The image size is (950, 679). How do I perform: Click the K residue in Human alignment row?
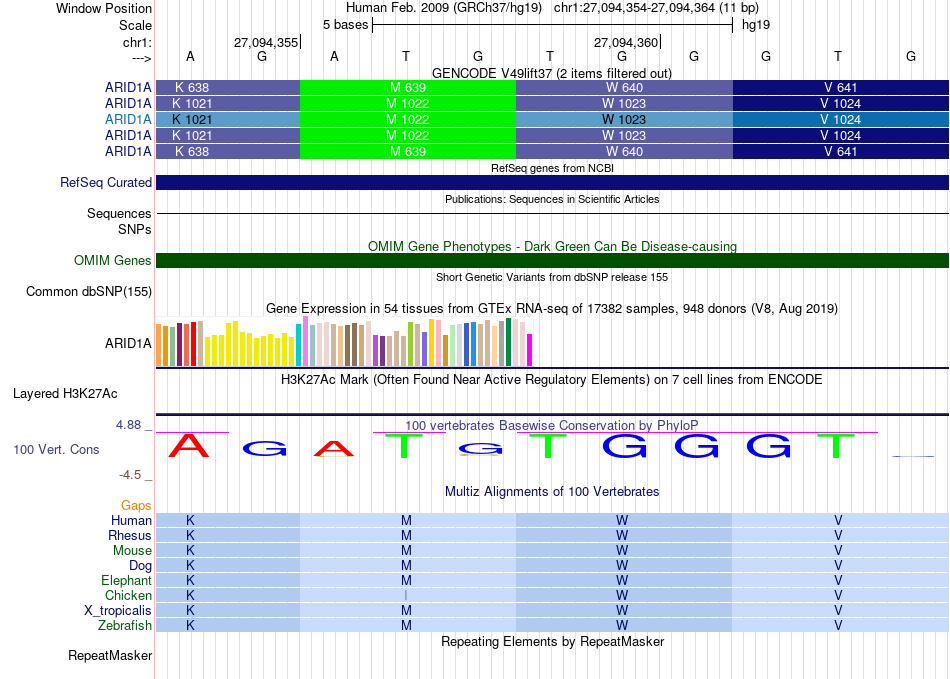pyautogui.click(x=190, y=520)
